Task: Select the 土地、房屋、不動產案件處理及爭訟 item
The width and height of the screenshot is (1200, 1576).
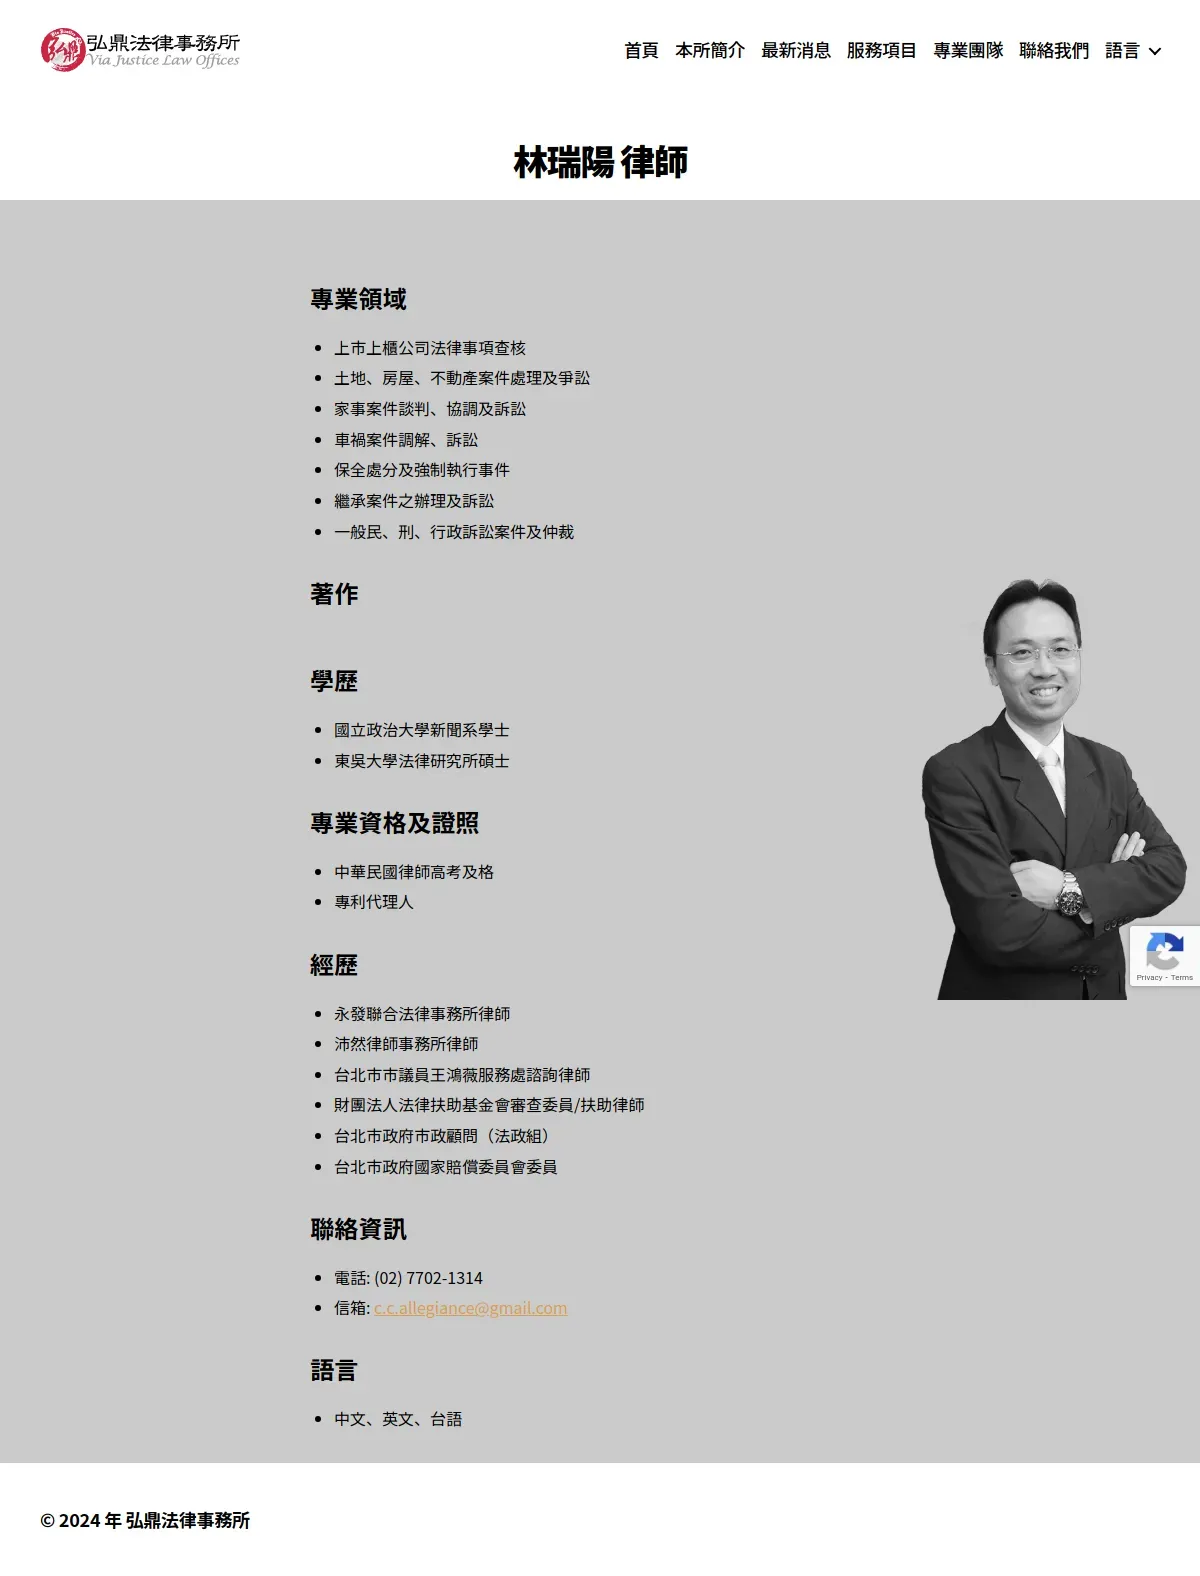Action: coord(462,378)
